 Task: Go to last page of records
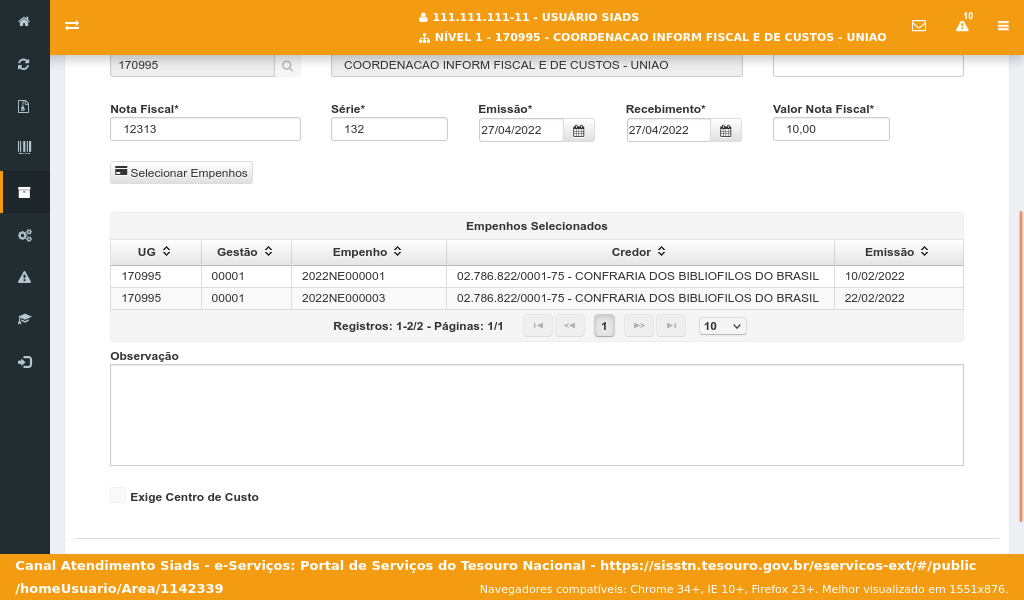coord(671,326)
